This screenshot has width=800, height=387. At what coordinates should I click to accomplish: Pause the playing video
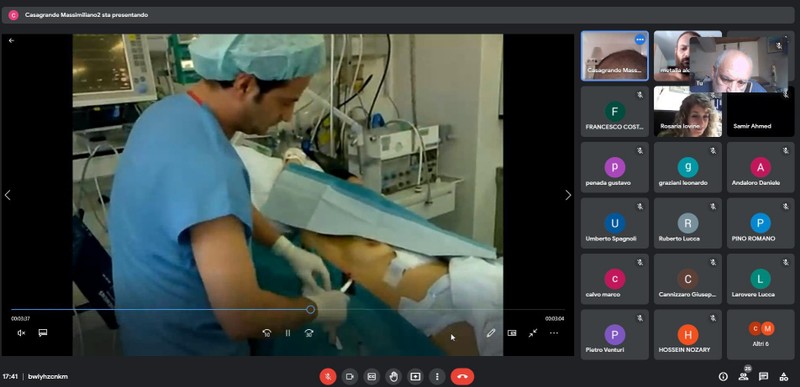288,333
